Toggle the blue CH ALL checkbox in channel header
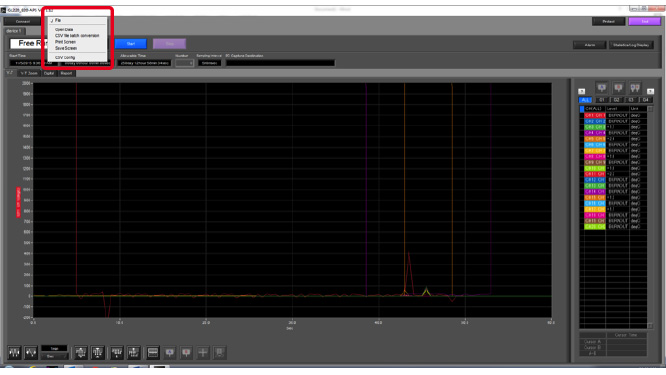The image size is (666, 375). click(x=582, y=109)
